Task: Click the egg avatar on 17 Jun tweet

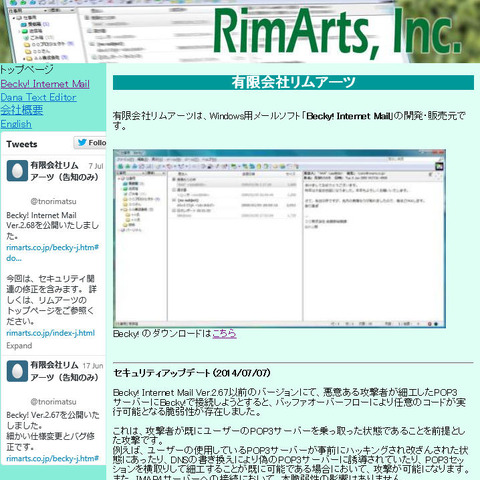Action: click(x=17, y=371)
